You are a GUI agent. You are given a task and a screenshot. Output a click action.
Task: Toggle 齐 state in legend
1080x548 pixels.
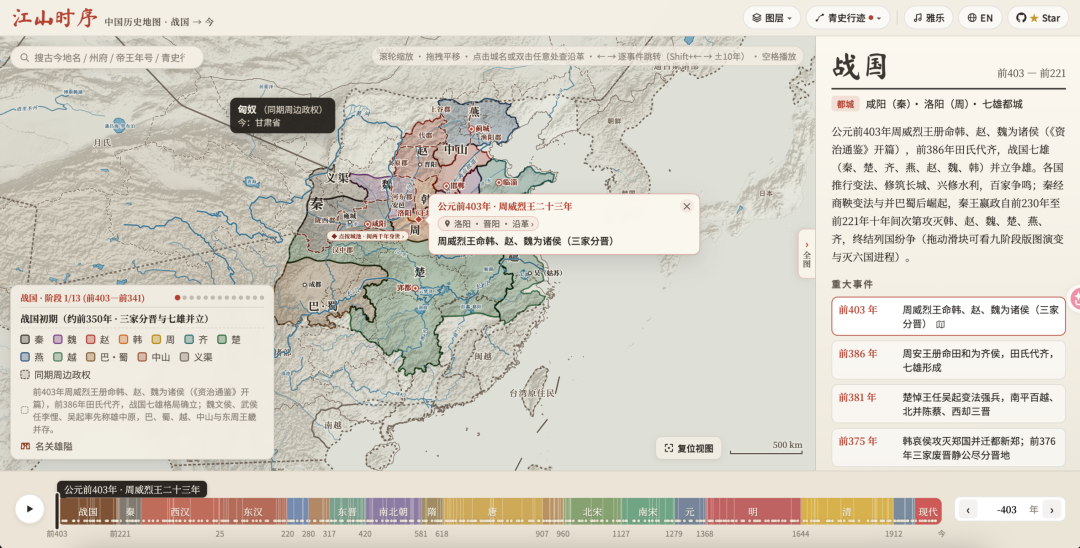tap(196, 339)
